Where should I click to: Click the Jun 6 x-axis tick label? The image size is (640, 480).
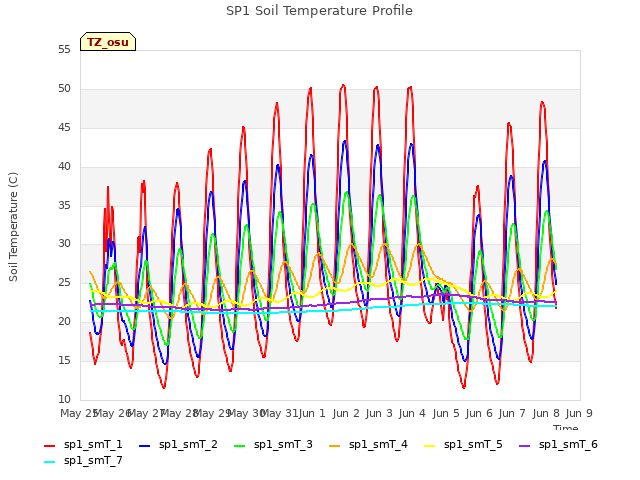[x=479, y=413]
